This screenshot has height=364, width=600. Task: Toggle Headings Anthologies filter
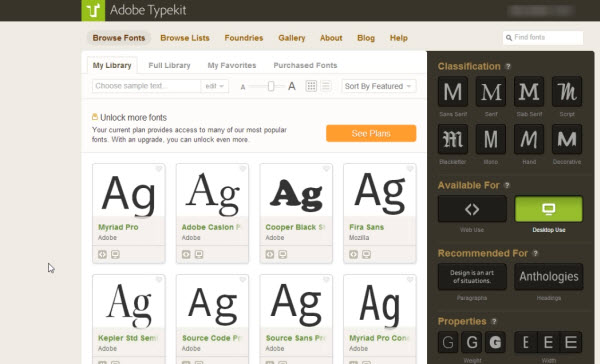pyautogui.click(x=549, y=276)
